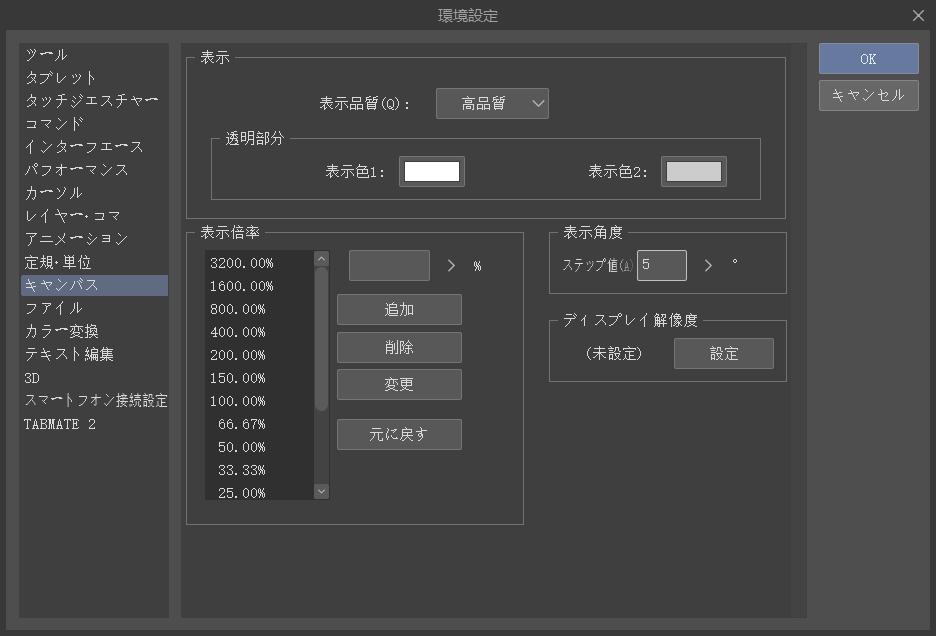Click the 削除 button
Screen dimensions: 936x636
coord(399,348)
